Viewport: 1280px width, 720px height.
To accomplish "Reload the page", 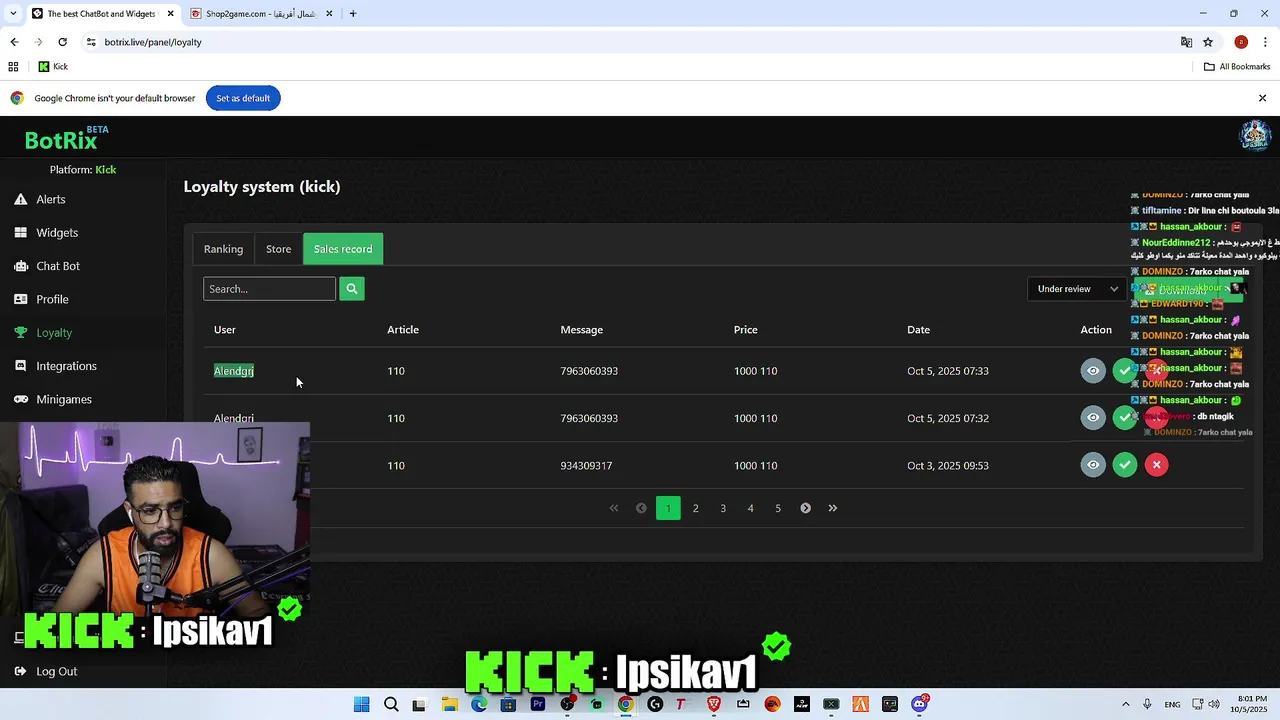I will pyautogui.click(x=62, y=42).
